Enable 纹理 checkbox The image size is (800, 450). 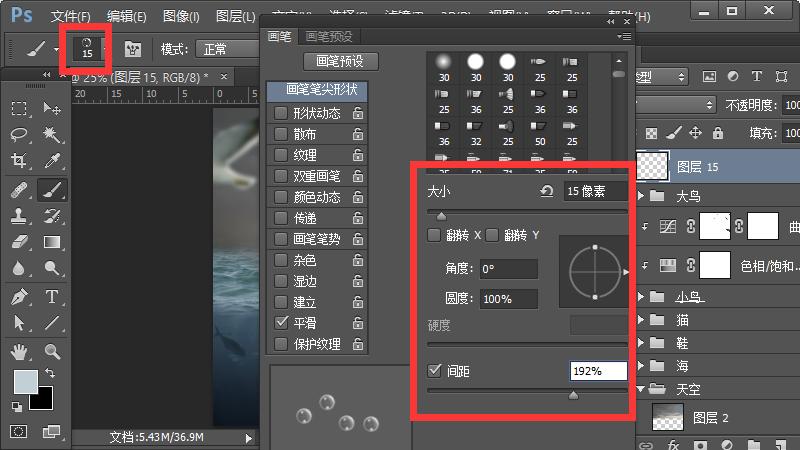(x=281, y=155)
